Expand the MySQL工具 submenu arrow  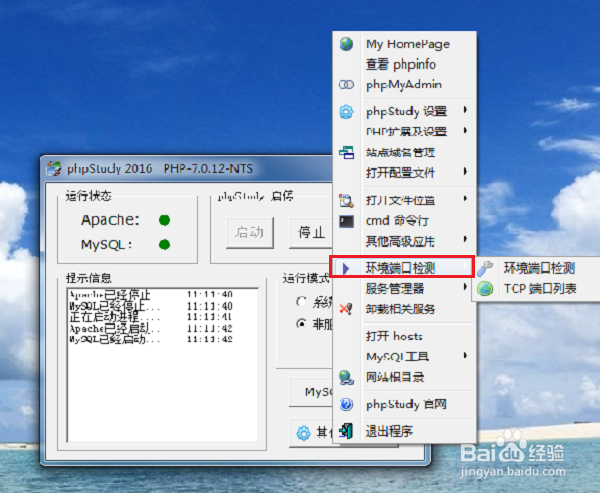465,355
